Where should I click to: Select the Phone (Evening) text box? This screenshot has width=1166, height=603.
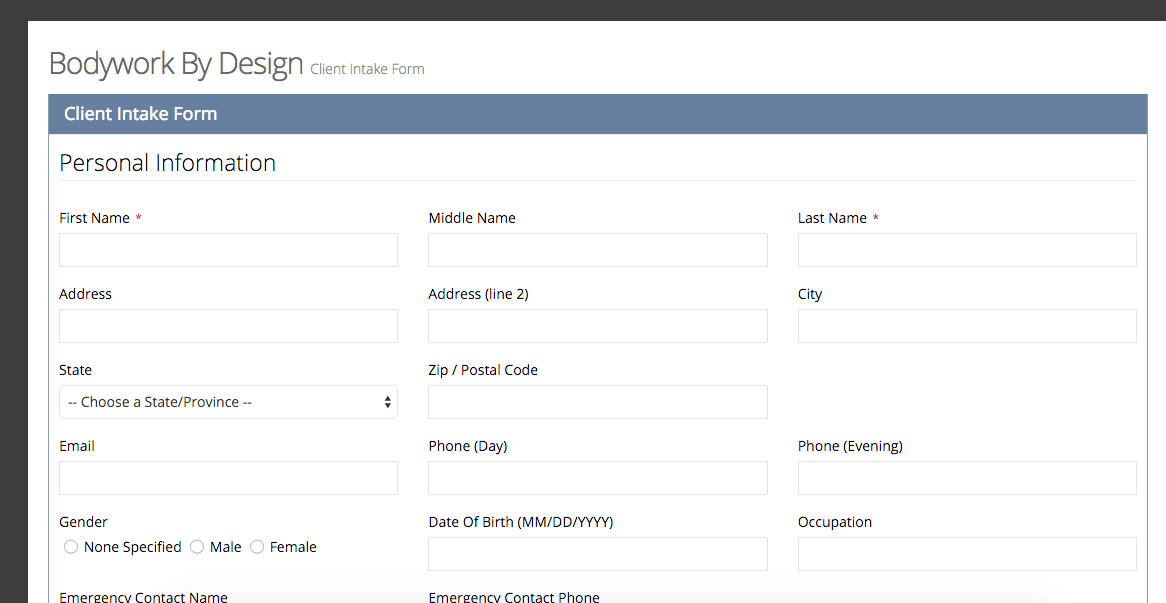coord(966,478)
